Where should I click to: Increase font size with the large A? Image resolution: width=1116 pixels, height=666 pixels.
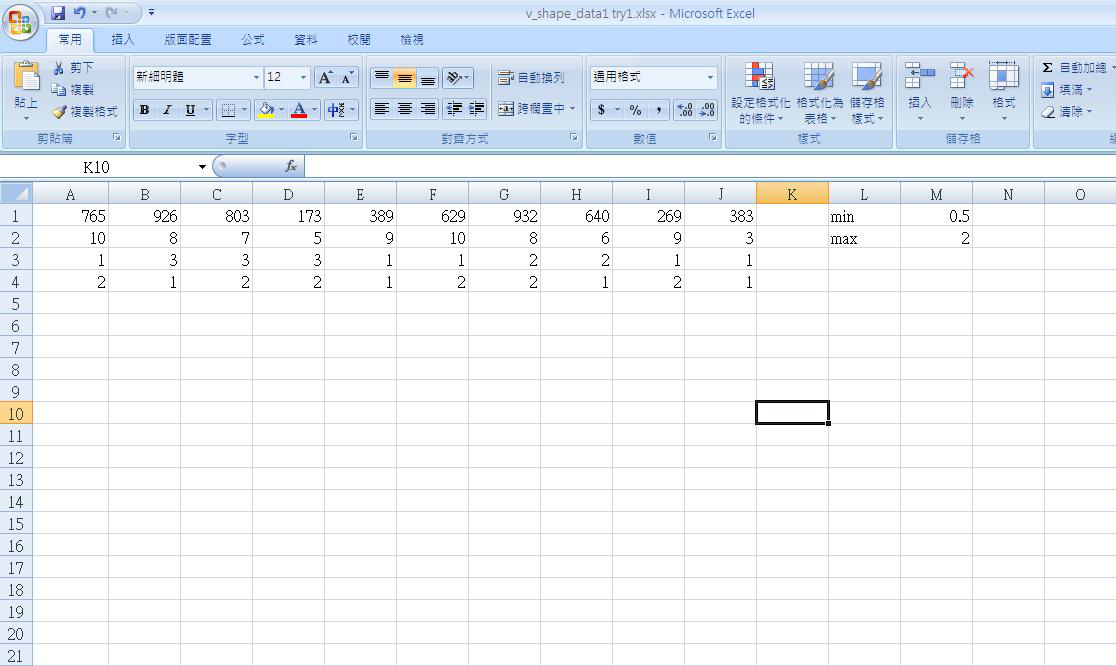click(325, 78)
